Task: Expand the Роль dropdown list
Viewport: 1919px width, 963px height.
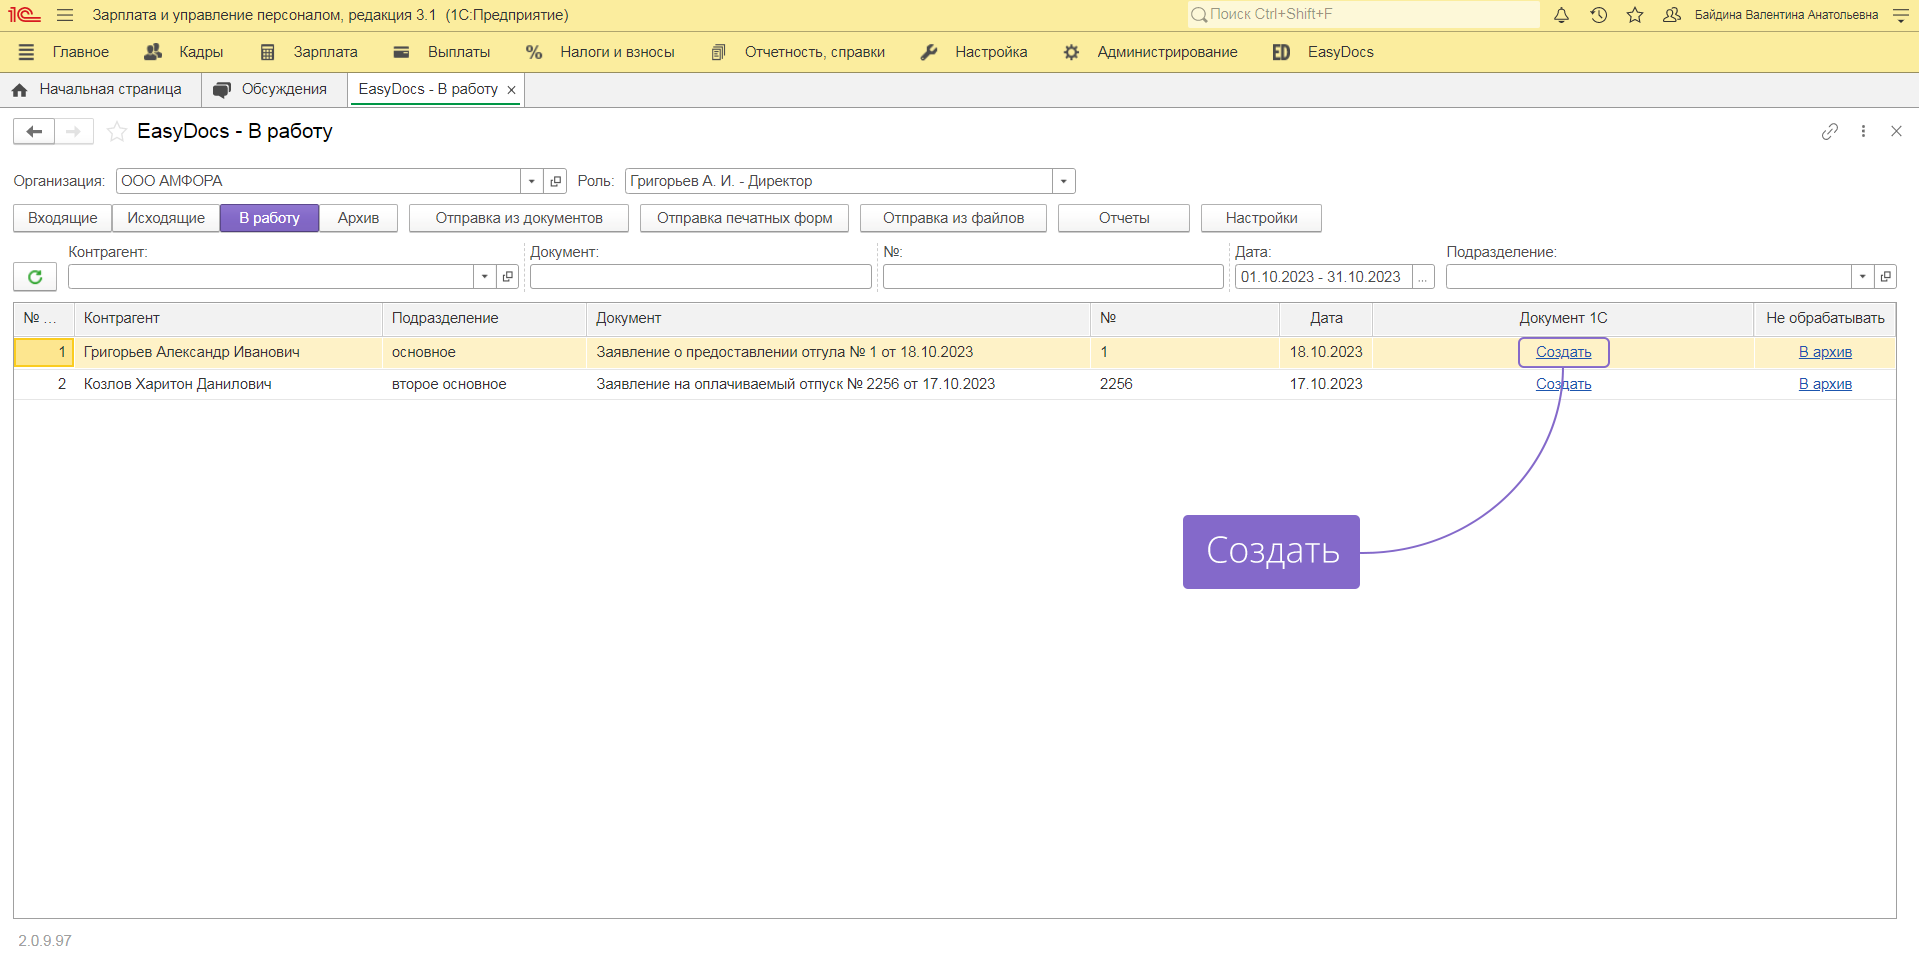Action: coord(1063,181)
